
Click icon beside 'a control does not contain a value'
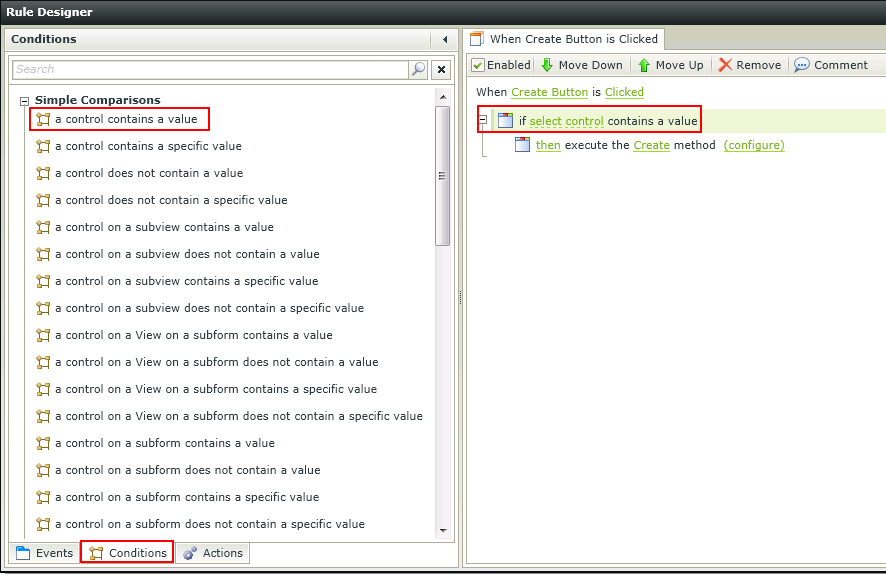coord(43,173)
